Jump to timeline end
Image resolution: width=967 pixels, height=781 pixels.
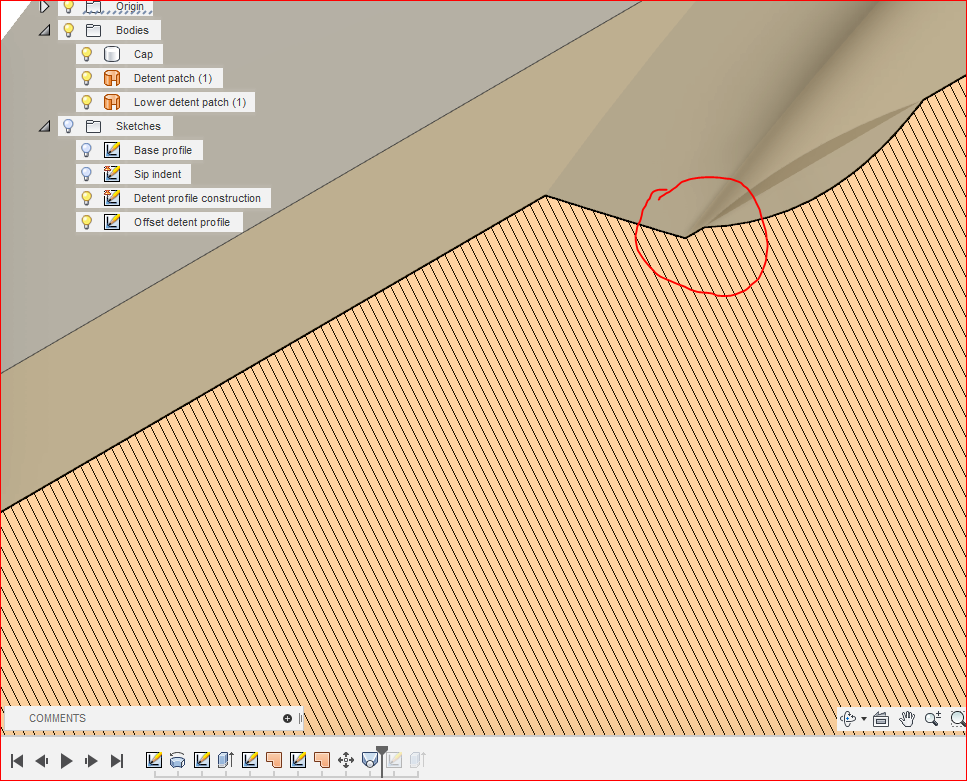click(x=117, y=761)
